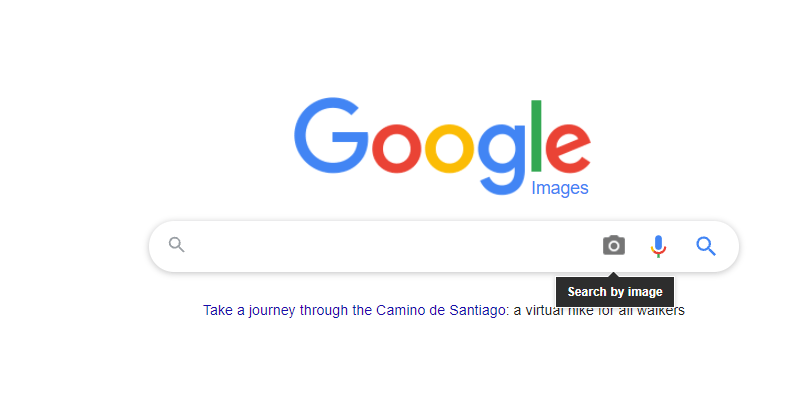
Task: Click the green letter l in the logo
Action: click(x=536, y=135)
